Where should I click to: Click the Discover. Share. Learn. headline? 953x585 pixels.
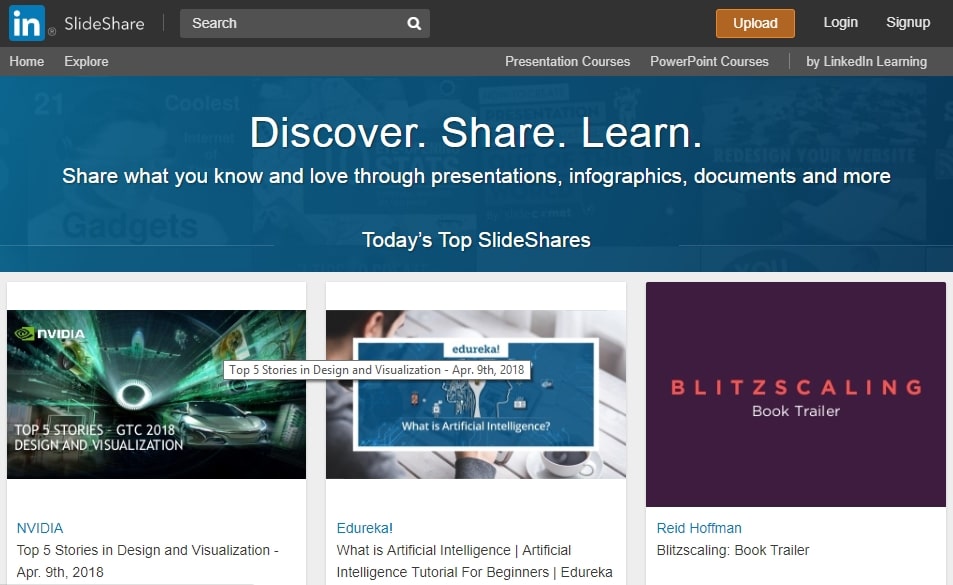[x=476, y=132]
